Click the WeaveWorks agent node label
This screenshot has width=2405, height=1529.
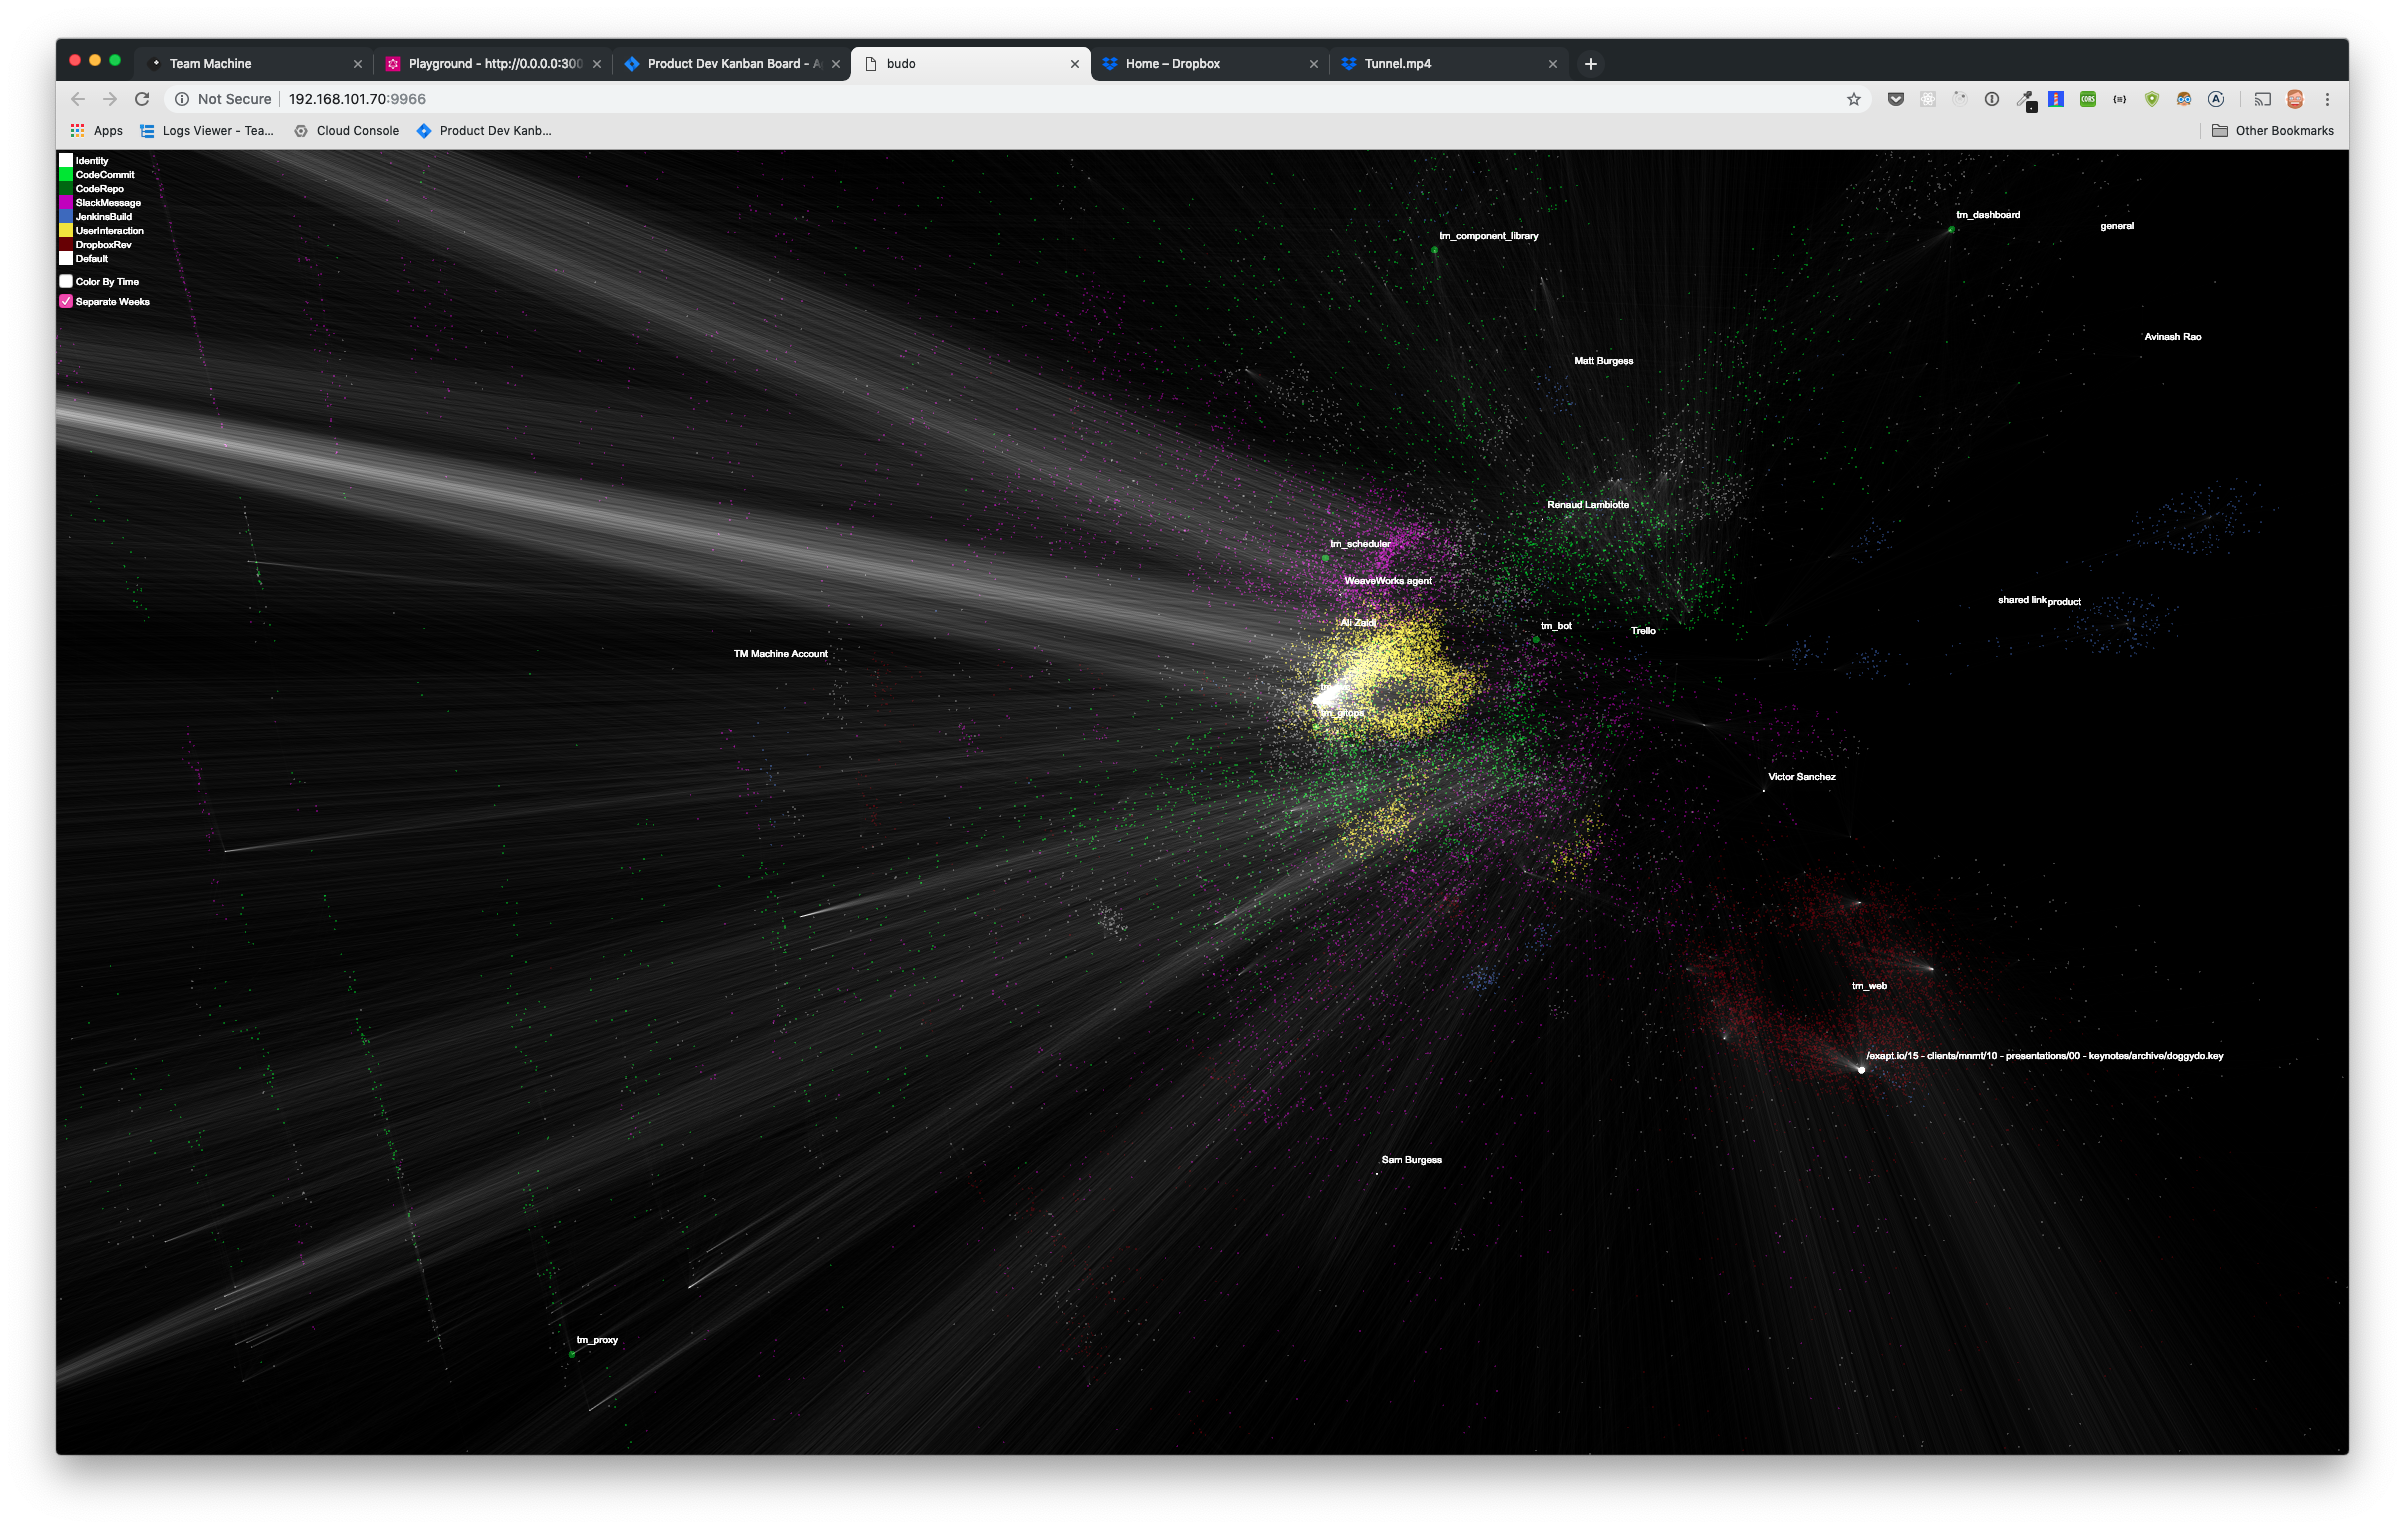tap(1388, 581)
